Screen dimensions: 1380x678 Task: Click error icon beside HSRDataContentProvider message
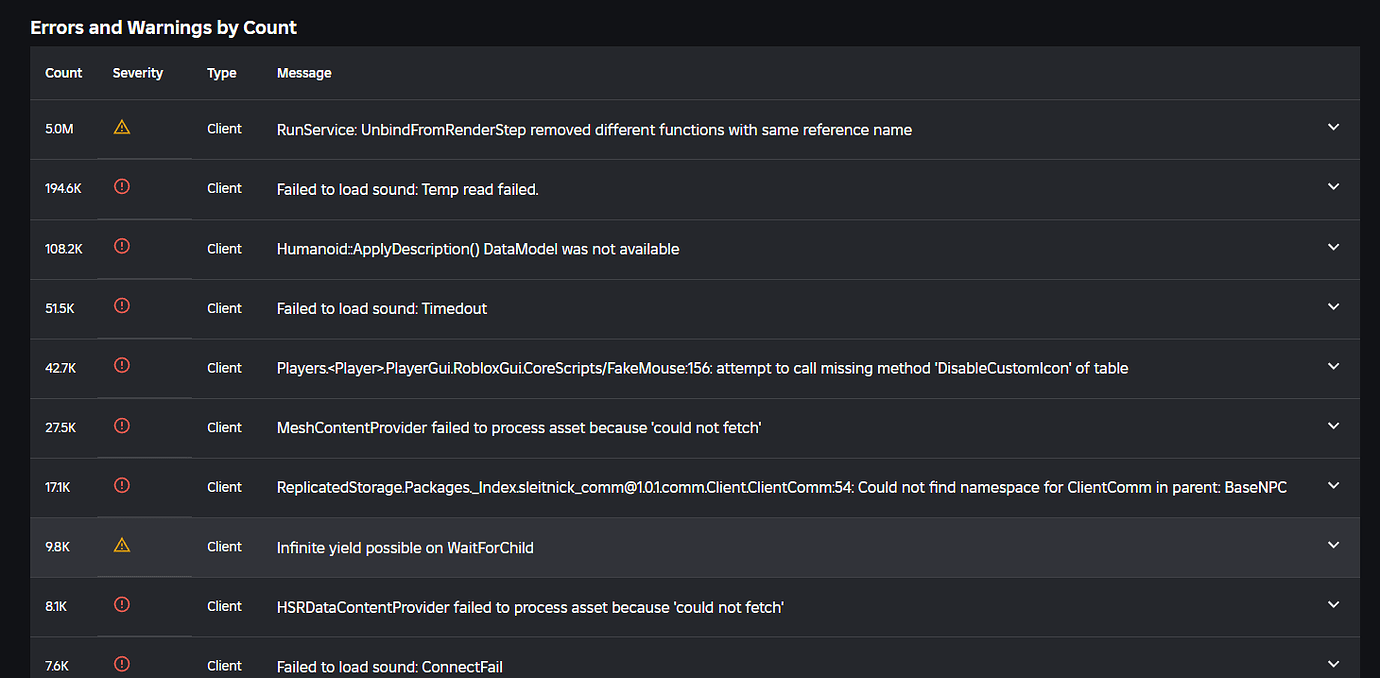(x=121, y=604)
